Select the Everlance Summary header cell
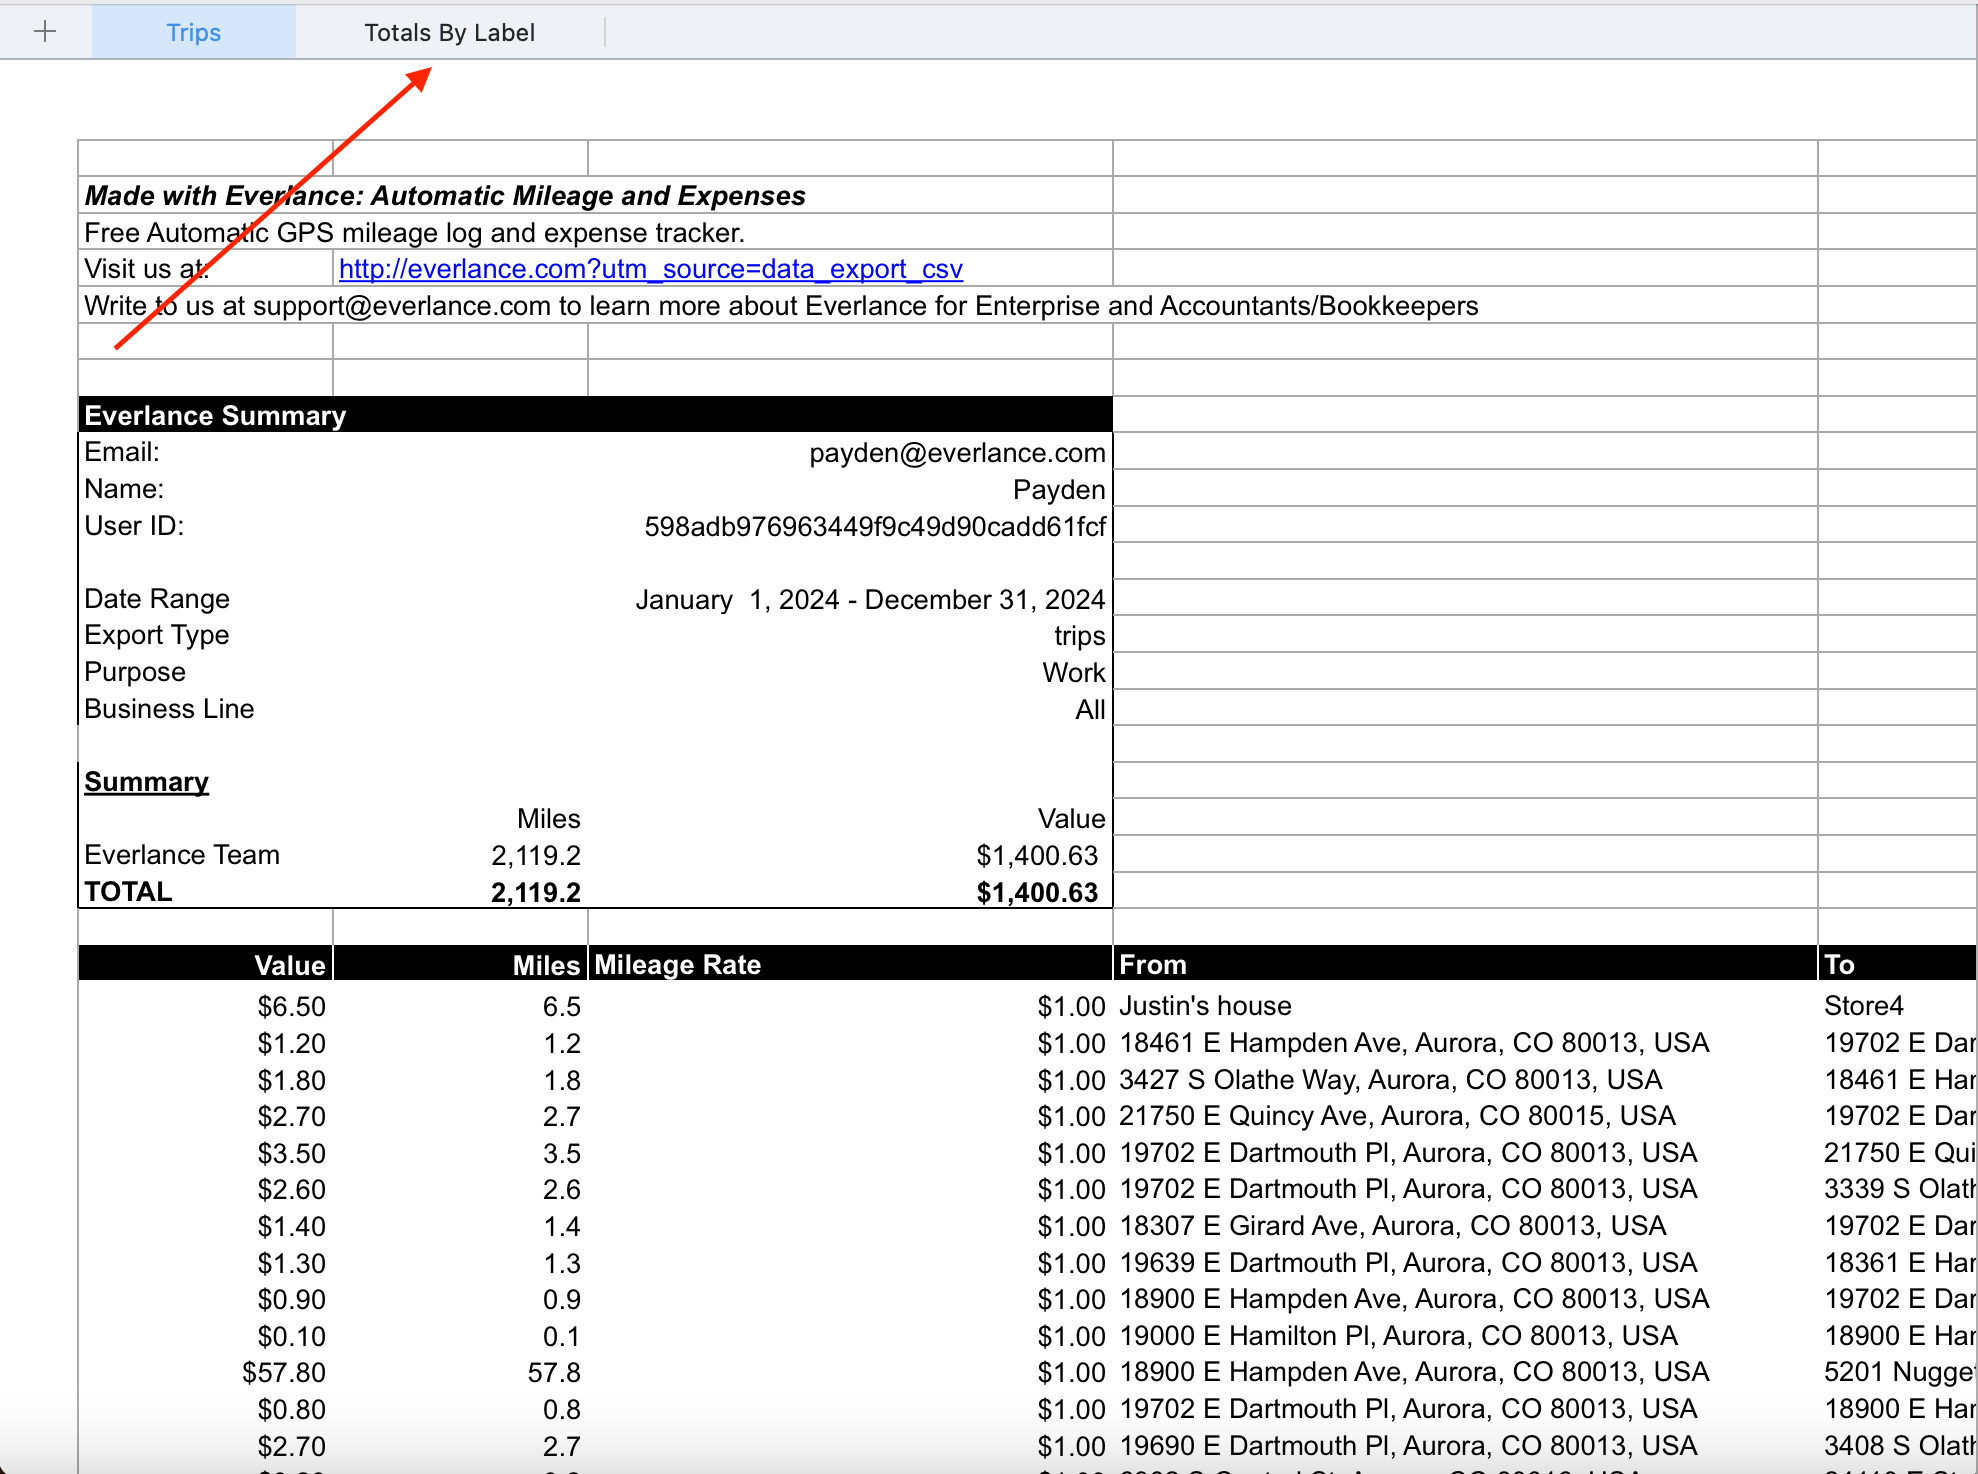 coord(214,415)
